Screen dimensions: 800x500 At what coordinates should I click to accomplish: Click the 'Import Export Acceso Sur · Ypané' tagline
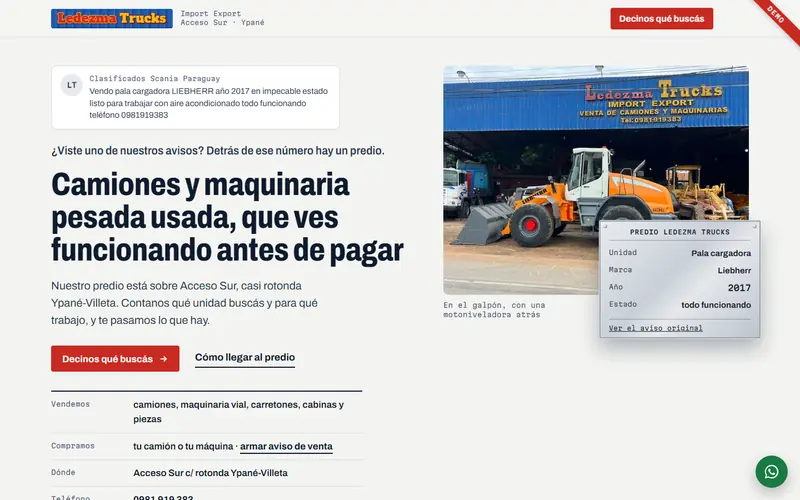pos(222,18)
